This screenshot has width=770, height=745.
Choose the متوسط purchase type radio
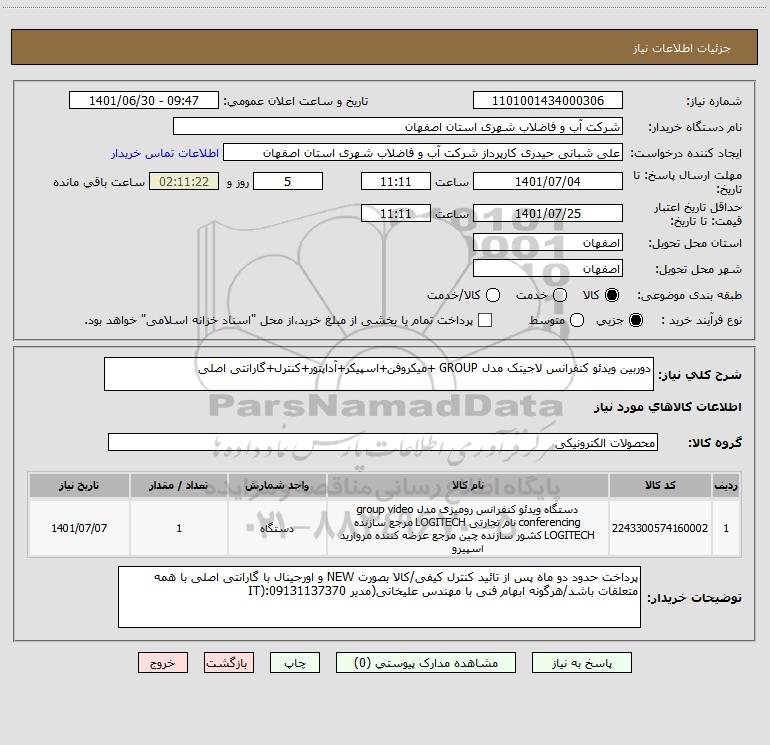click(577, 320)
